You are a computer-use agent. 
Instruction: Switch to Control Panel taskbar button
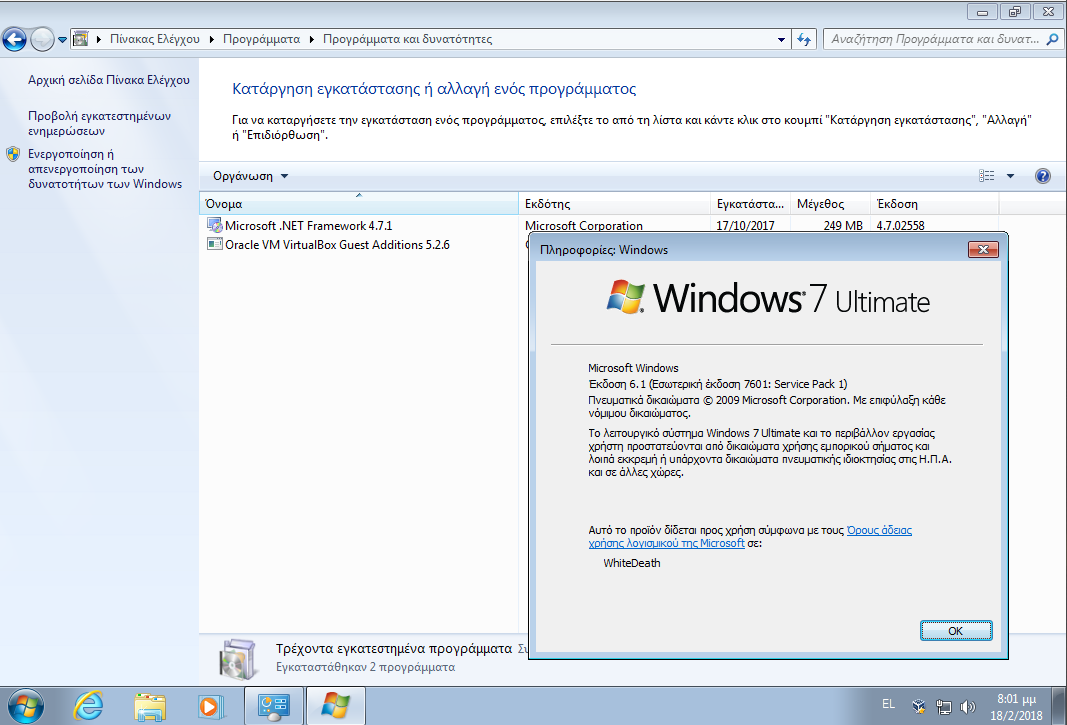[x=274, y=707]
